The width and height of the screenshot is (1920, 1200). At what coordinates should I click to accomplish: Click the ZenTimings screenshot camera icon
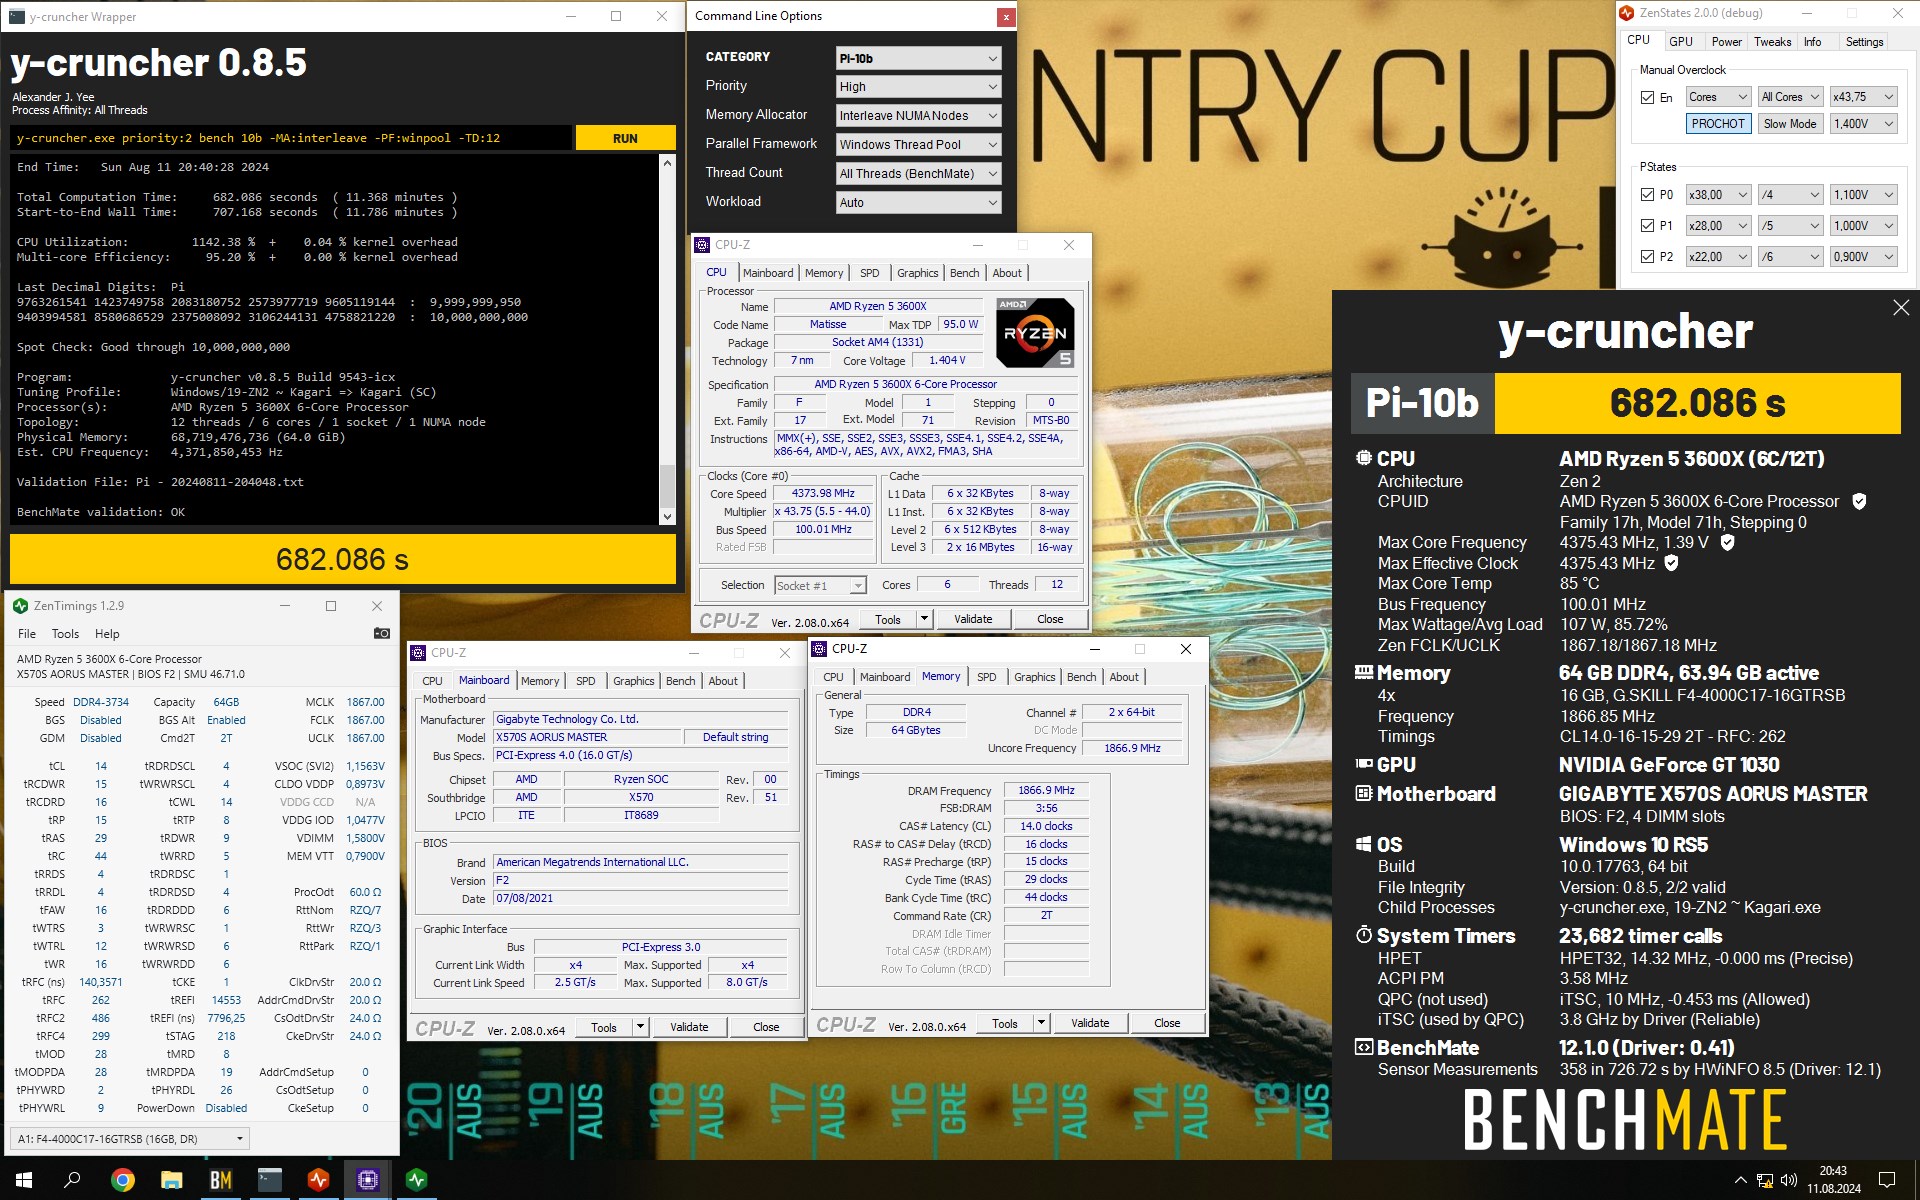pyautogui.click(x=382, y=633)
